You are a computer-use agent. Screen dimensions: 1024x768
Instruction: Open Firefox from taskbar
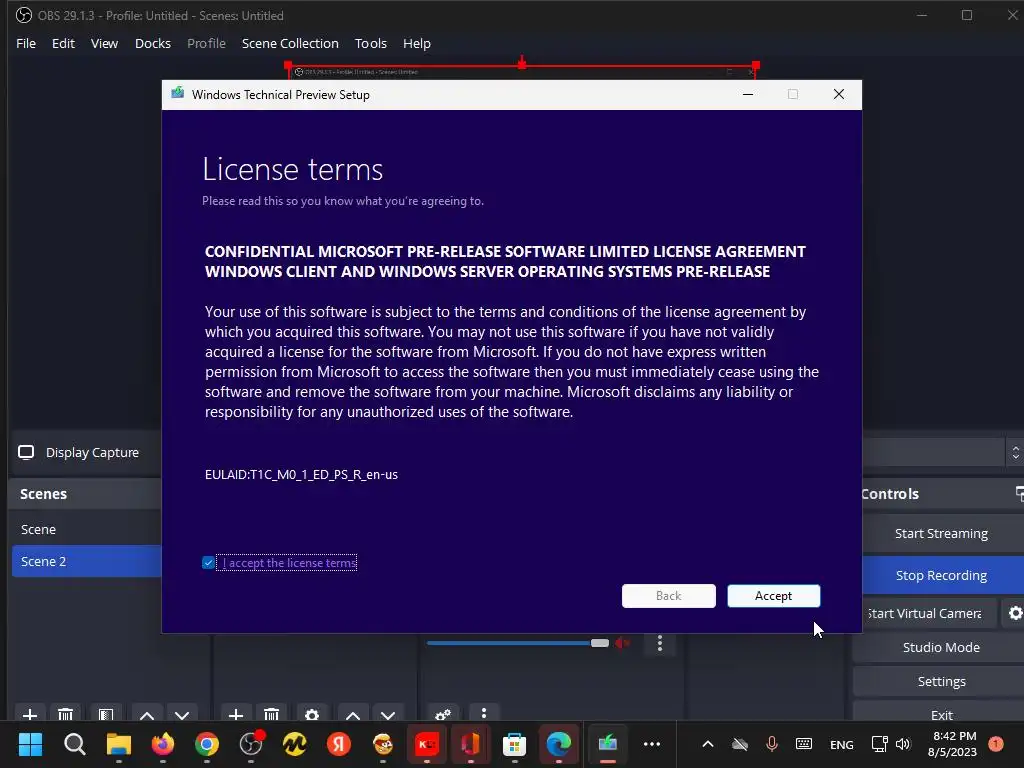click(x=163, y=744)
